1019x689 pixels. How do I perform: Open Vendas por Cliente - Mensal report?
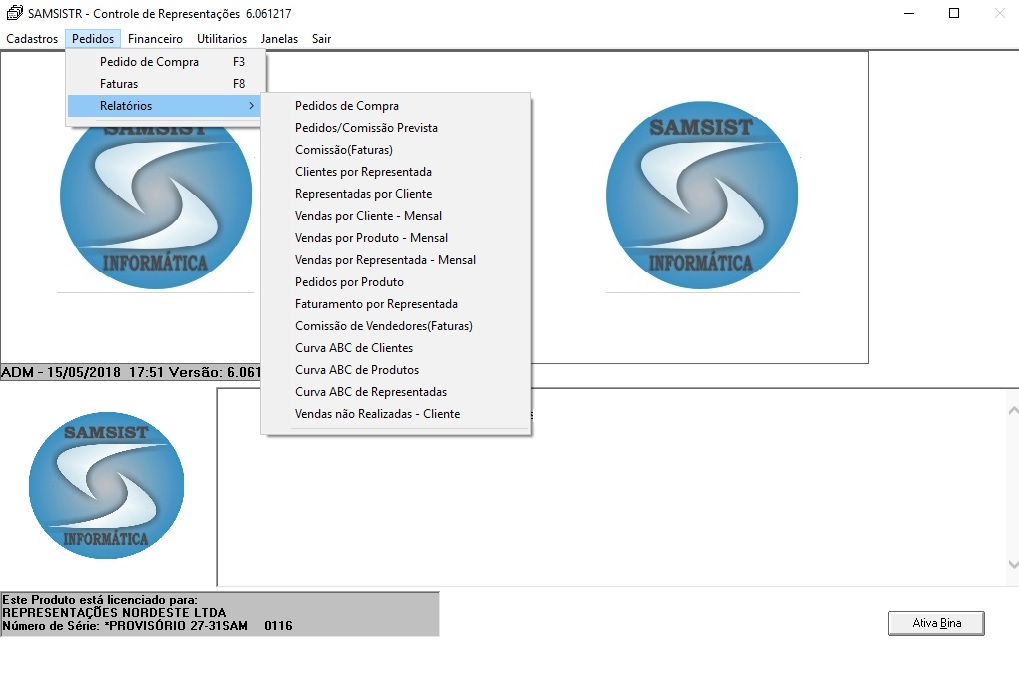coord(396,216)
